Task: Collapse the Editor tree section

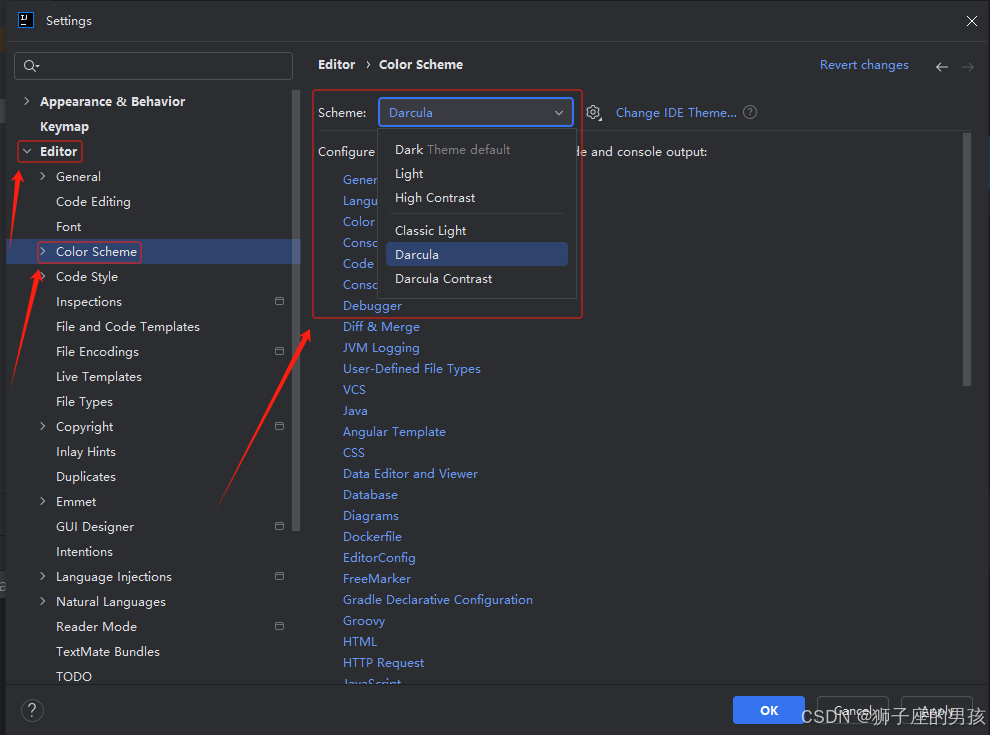Action: [27, 152]
